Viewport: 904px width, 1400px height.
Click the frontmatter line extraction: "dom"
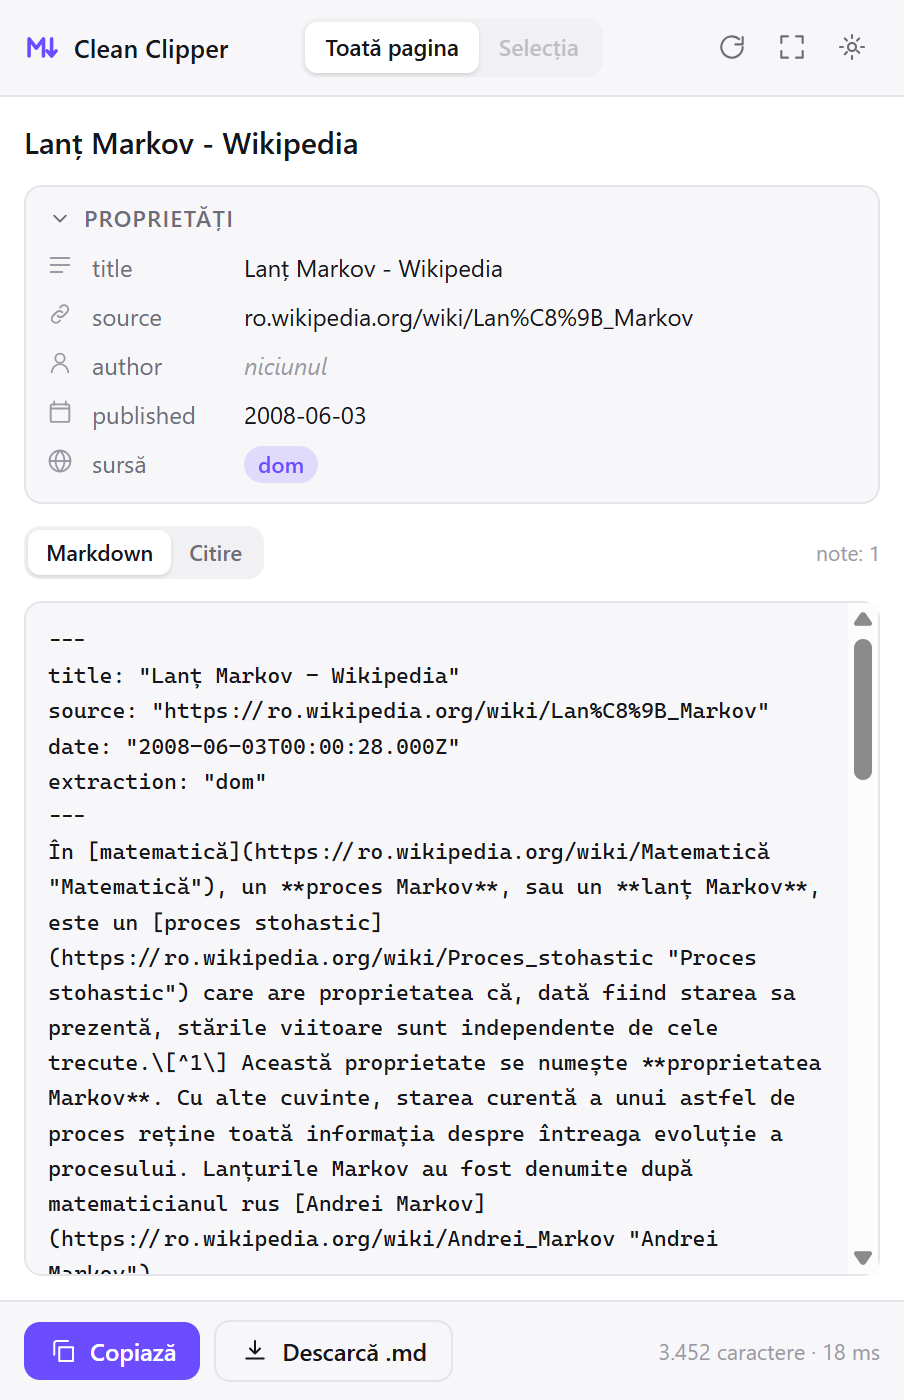tap(157, 782)
